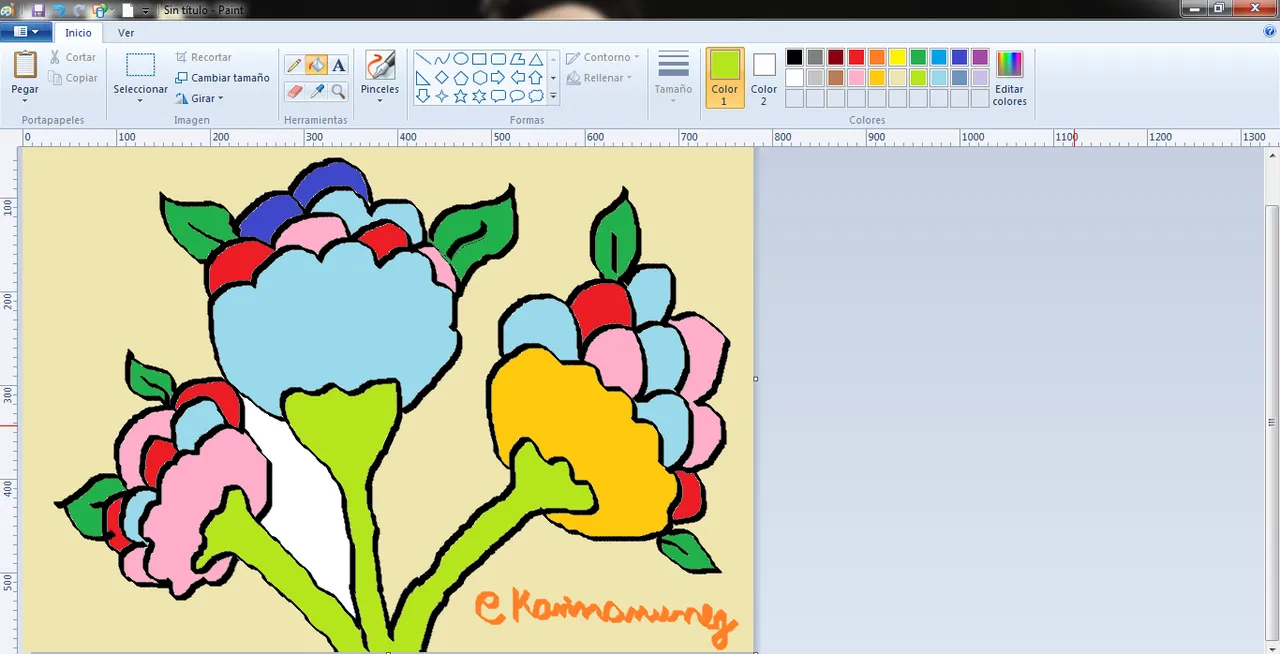Click Cambiar tamaño to resize the image
This screenshot has width=1280, height=654.
pos(222,78)
